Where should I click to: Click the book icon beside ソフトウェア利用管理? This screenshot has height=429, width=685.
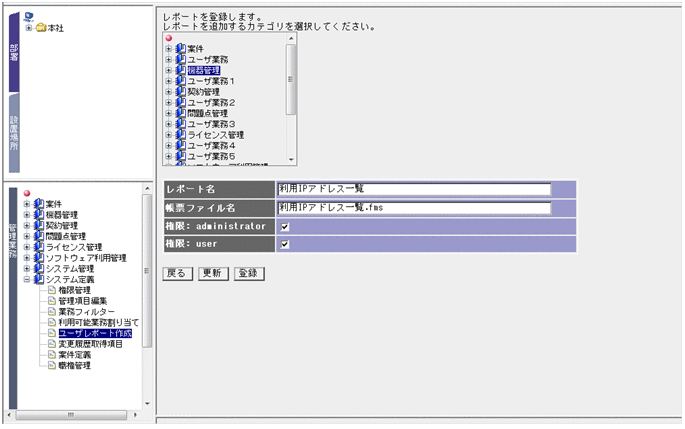click(x=39, y=258)
